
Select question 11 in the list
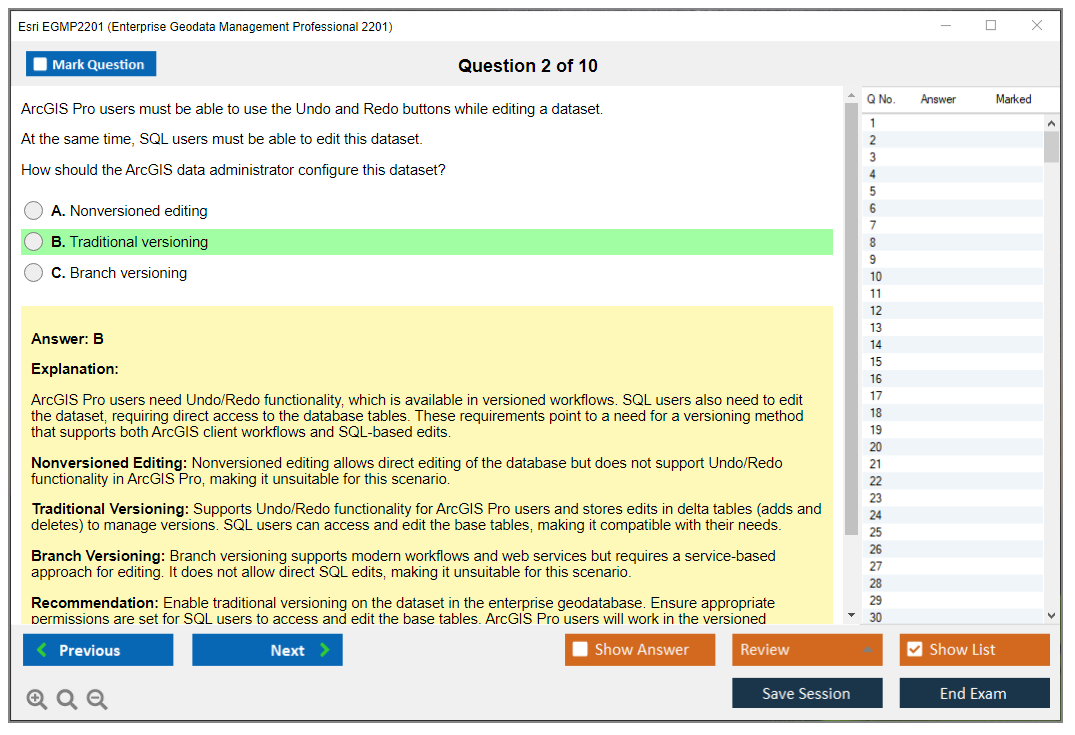pyautogui.click(x=953, y=293)
